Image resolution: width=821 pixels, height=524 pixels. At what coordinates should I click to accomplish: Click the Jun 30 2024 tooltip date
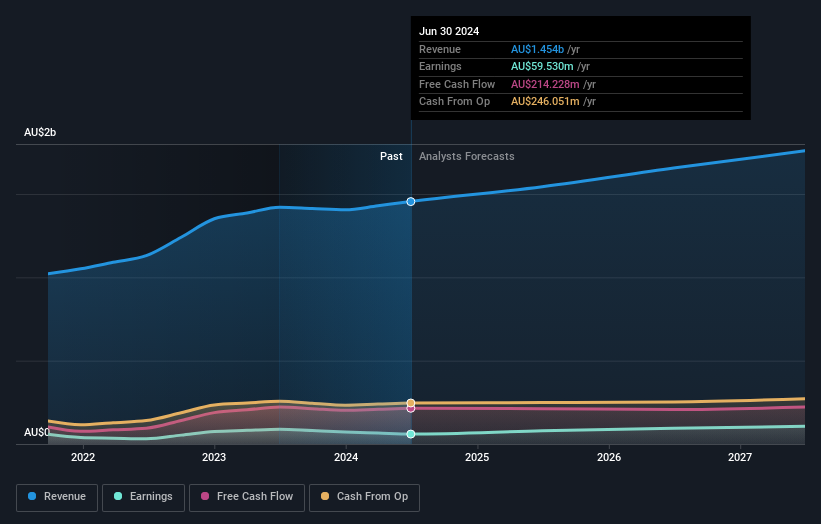449,31
